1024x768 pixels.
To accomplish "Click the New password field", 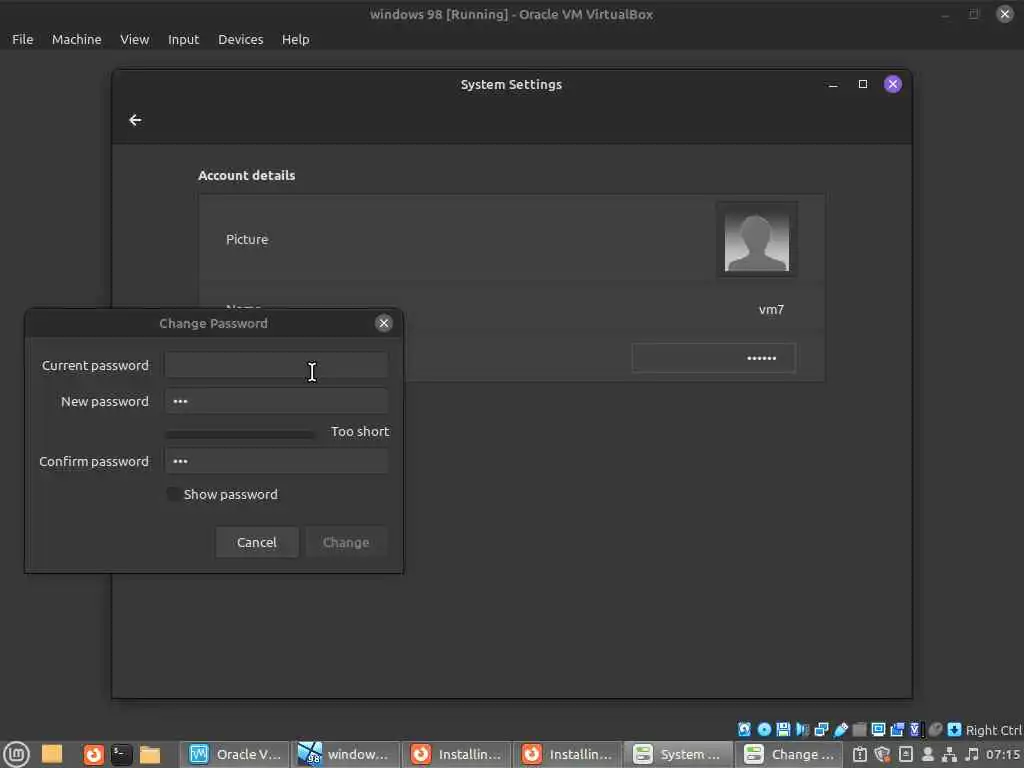I will tap(276, 401).
